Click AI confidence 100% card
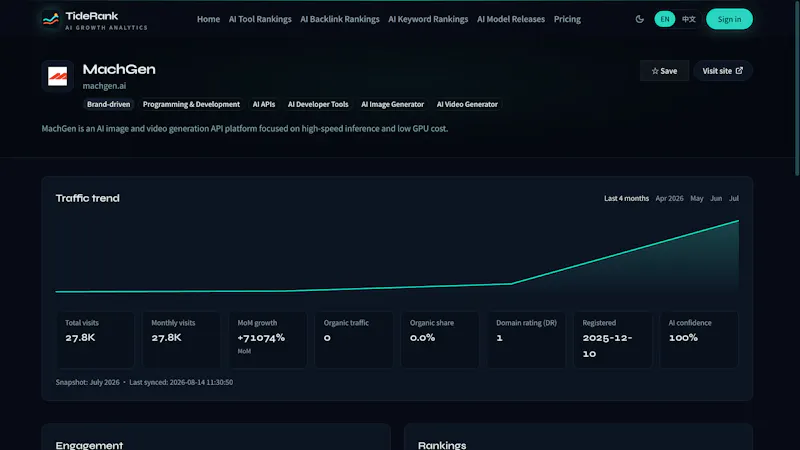Viewport: 800px width, 450px height. tap(699, 340)
